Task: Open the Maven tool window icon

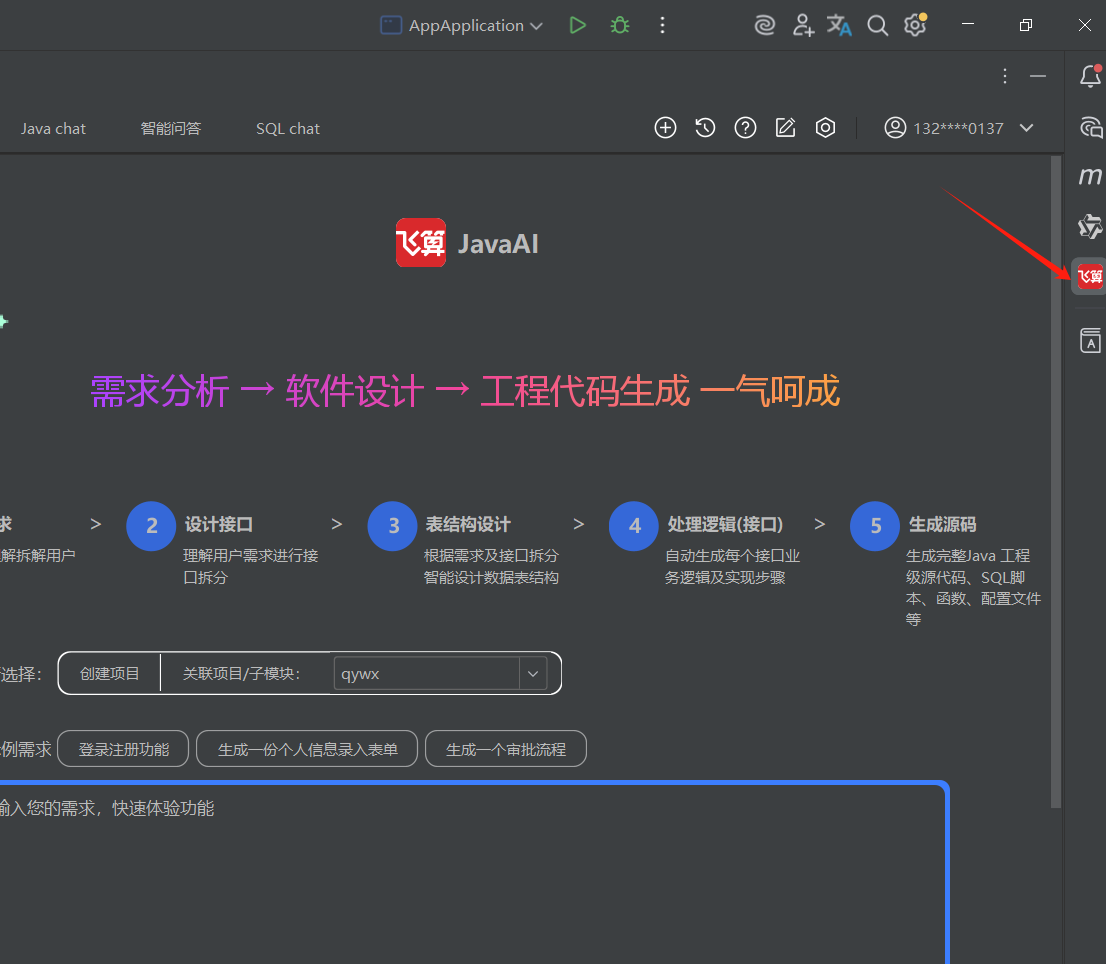Action: click(1090, 176)
